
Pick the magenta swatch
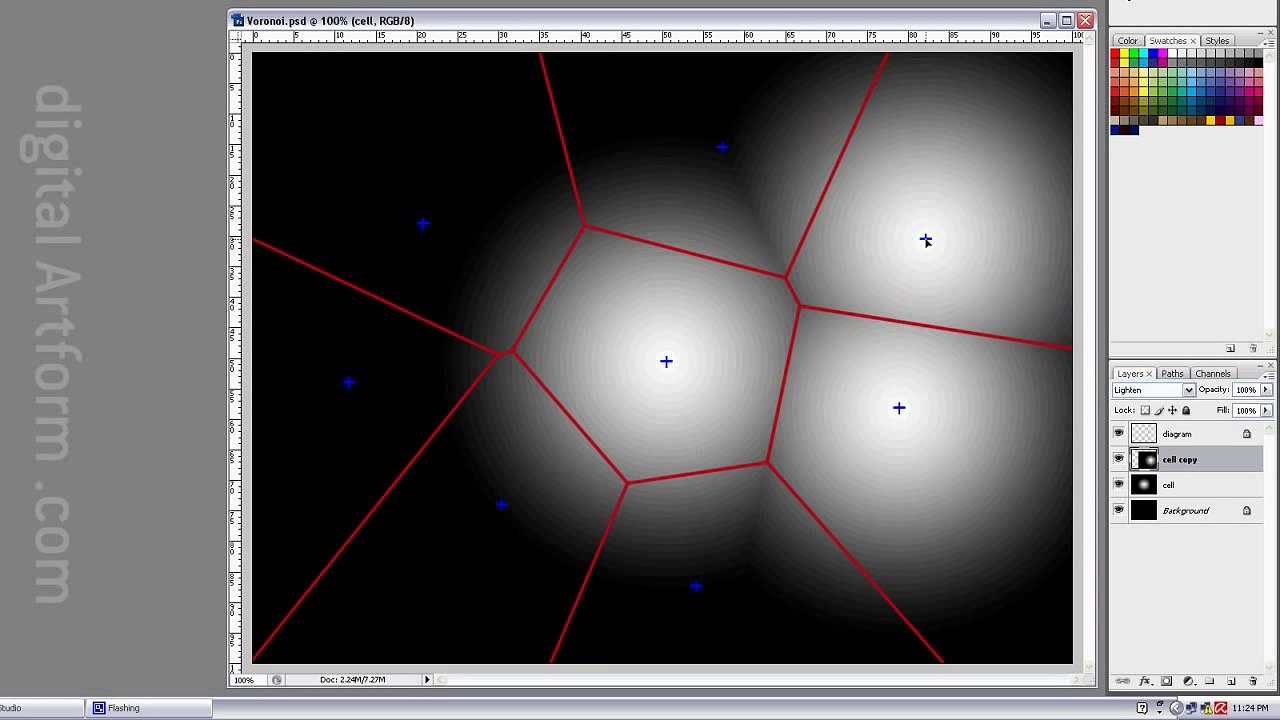pos(1162,53)
